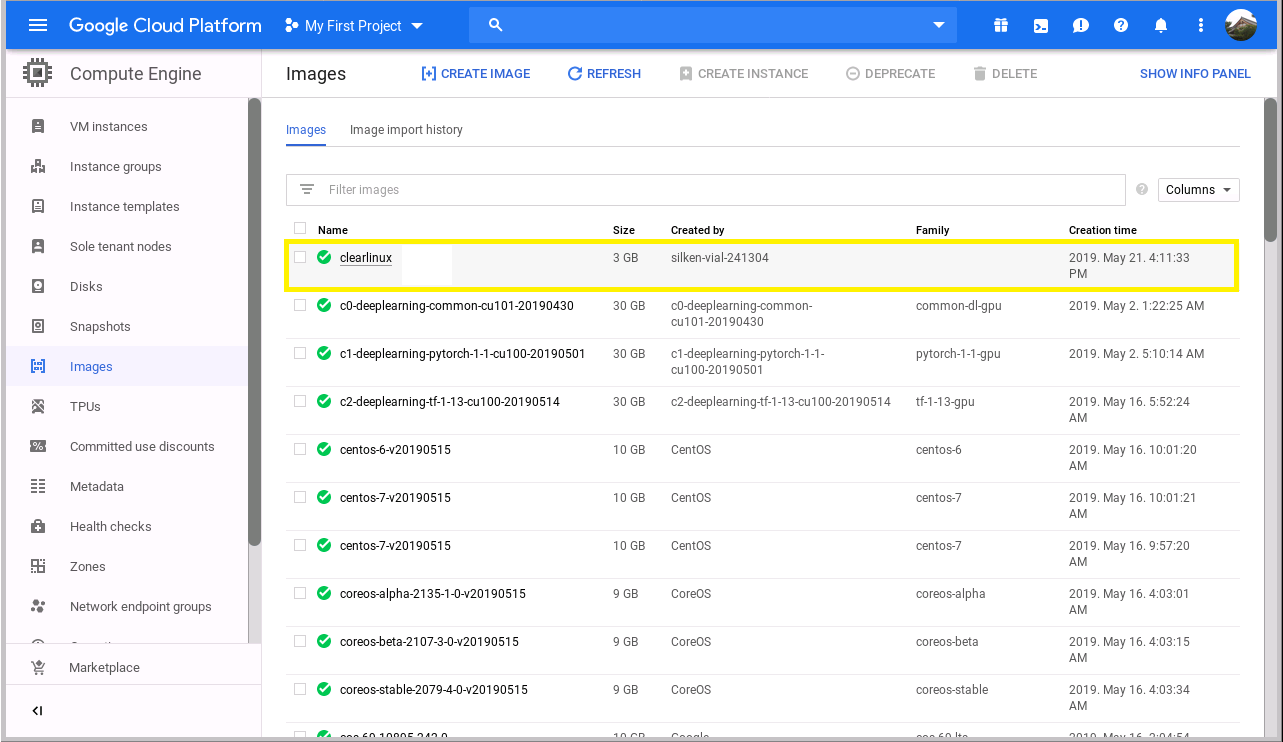Click the Instance templates sidebar icon
The height and width of the screenshot is (742, 1283).
[x=38, y=206]
